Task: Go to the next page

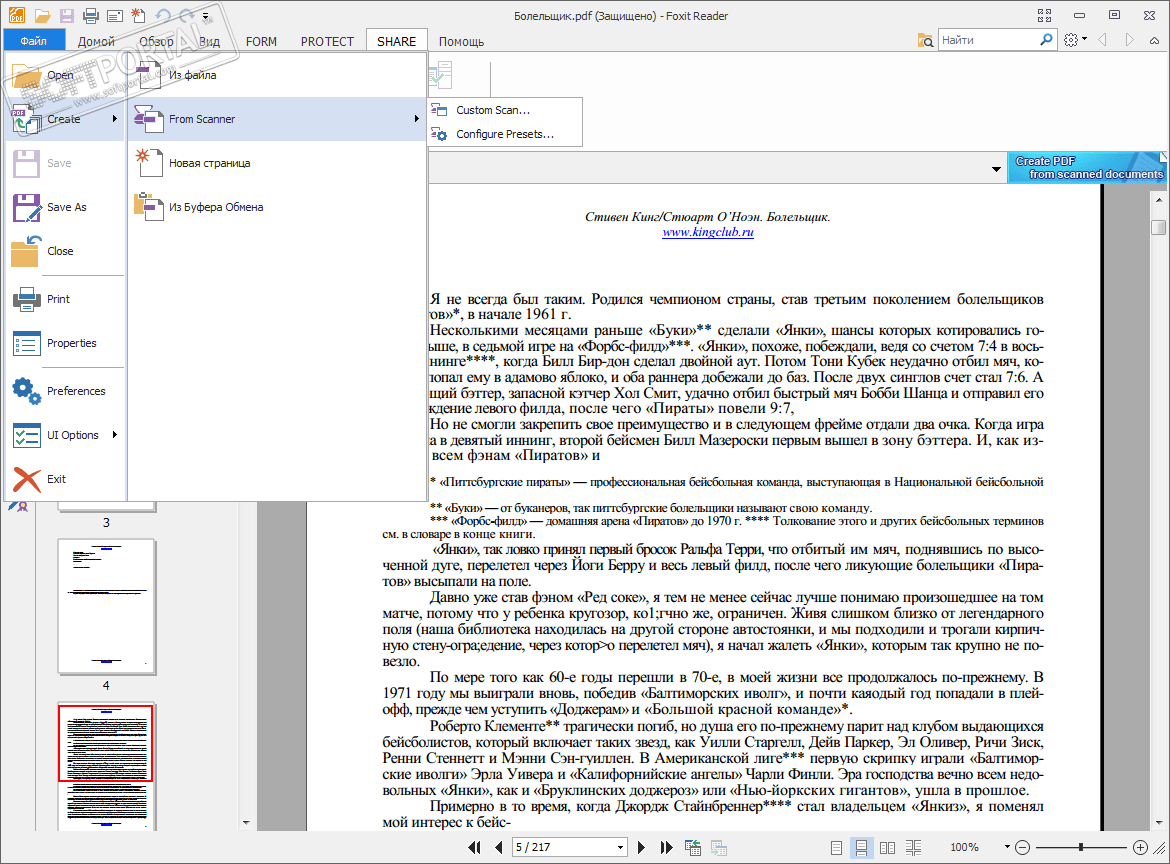Action: (641, 848)
